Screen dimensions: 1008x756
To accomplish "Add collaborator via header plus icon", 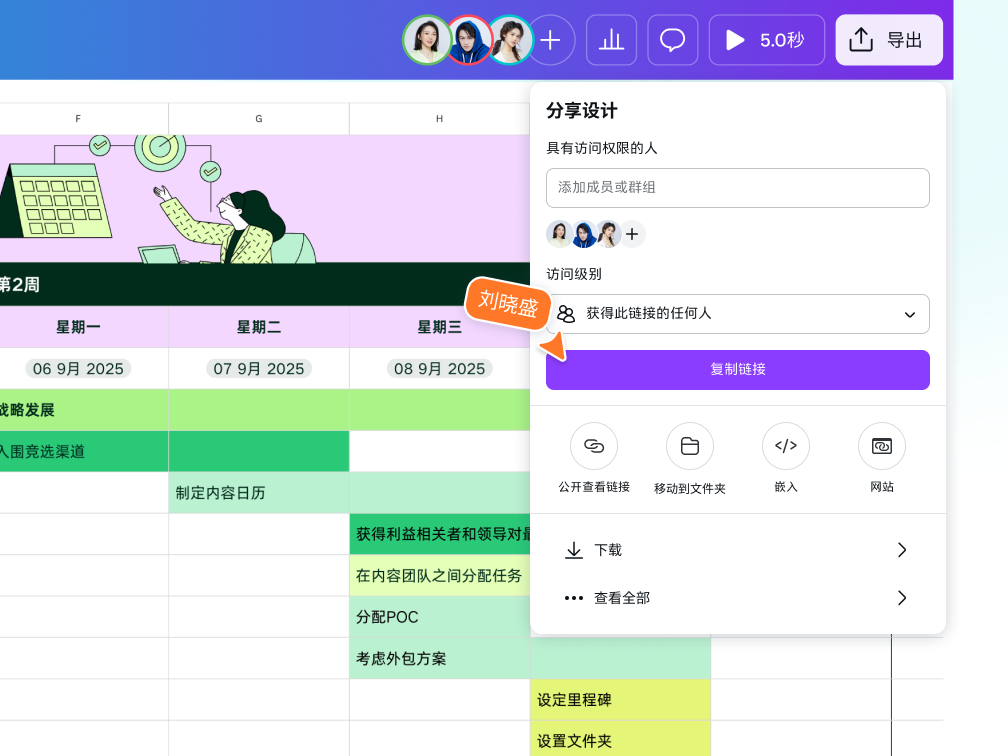I will [550, 40].
